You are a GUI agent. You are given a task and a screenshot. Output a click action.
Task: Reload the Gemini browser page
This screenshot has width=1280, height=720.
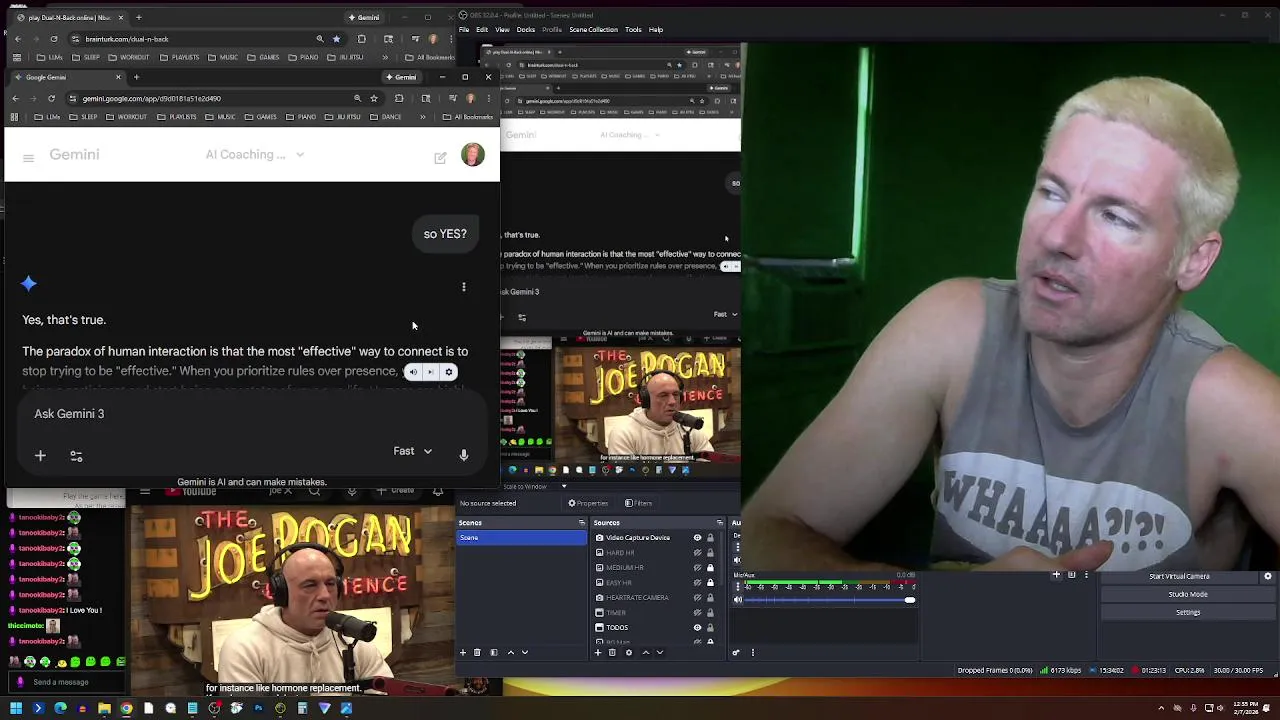[x=51, y=98]
